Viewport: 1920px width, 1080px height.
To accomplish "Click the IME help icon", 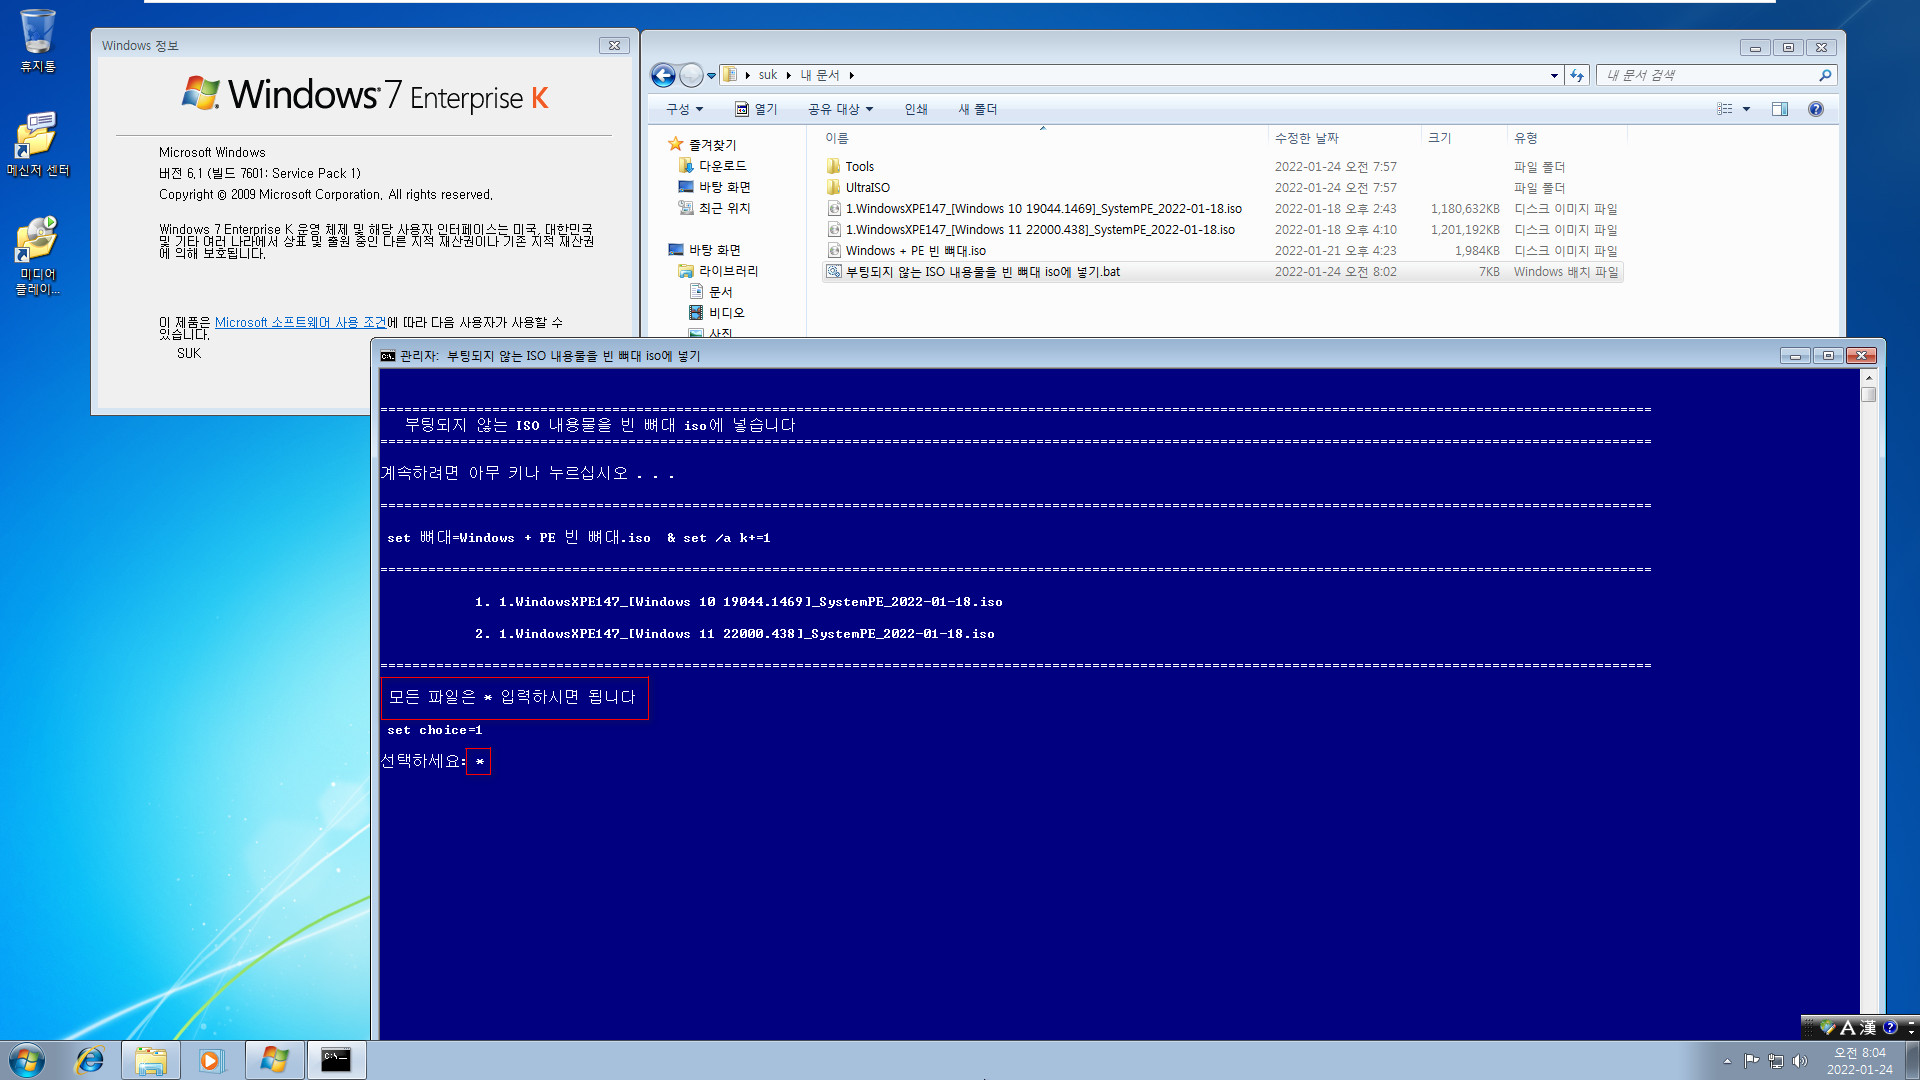I will 1890,1027.
